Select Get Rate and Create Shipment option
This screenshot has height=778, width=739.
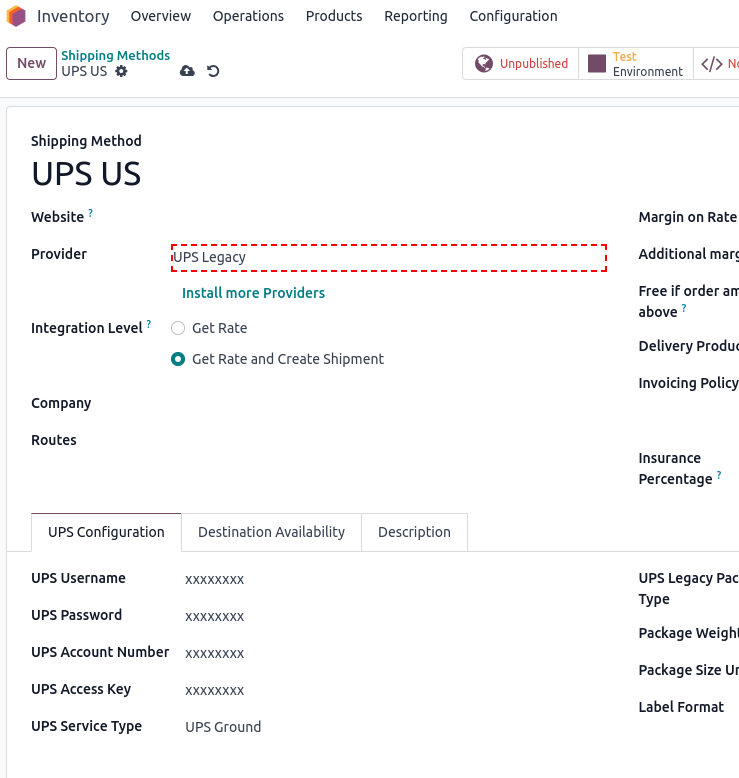pyautogui.click(x=178, y=359)
